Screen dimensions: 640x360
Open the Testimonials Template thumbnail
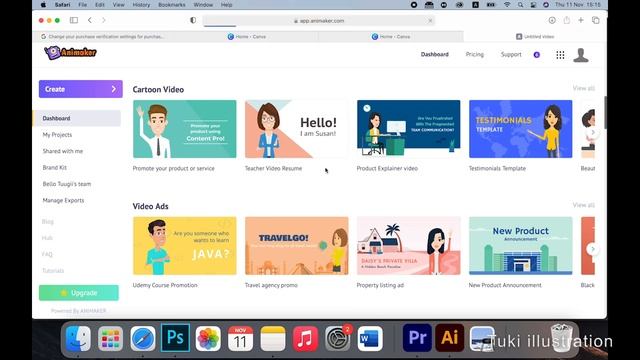[520, 129]
